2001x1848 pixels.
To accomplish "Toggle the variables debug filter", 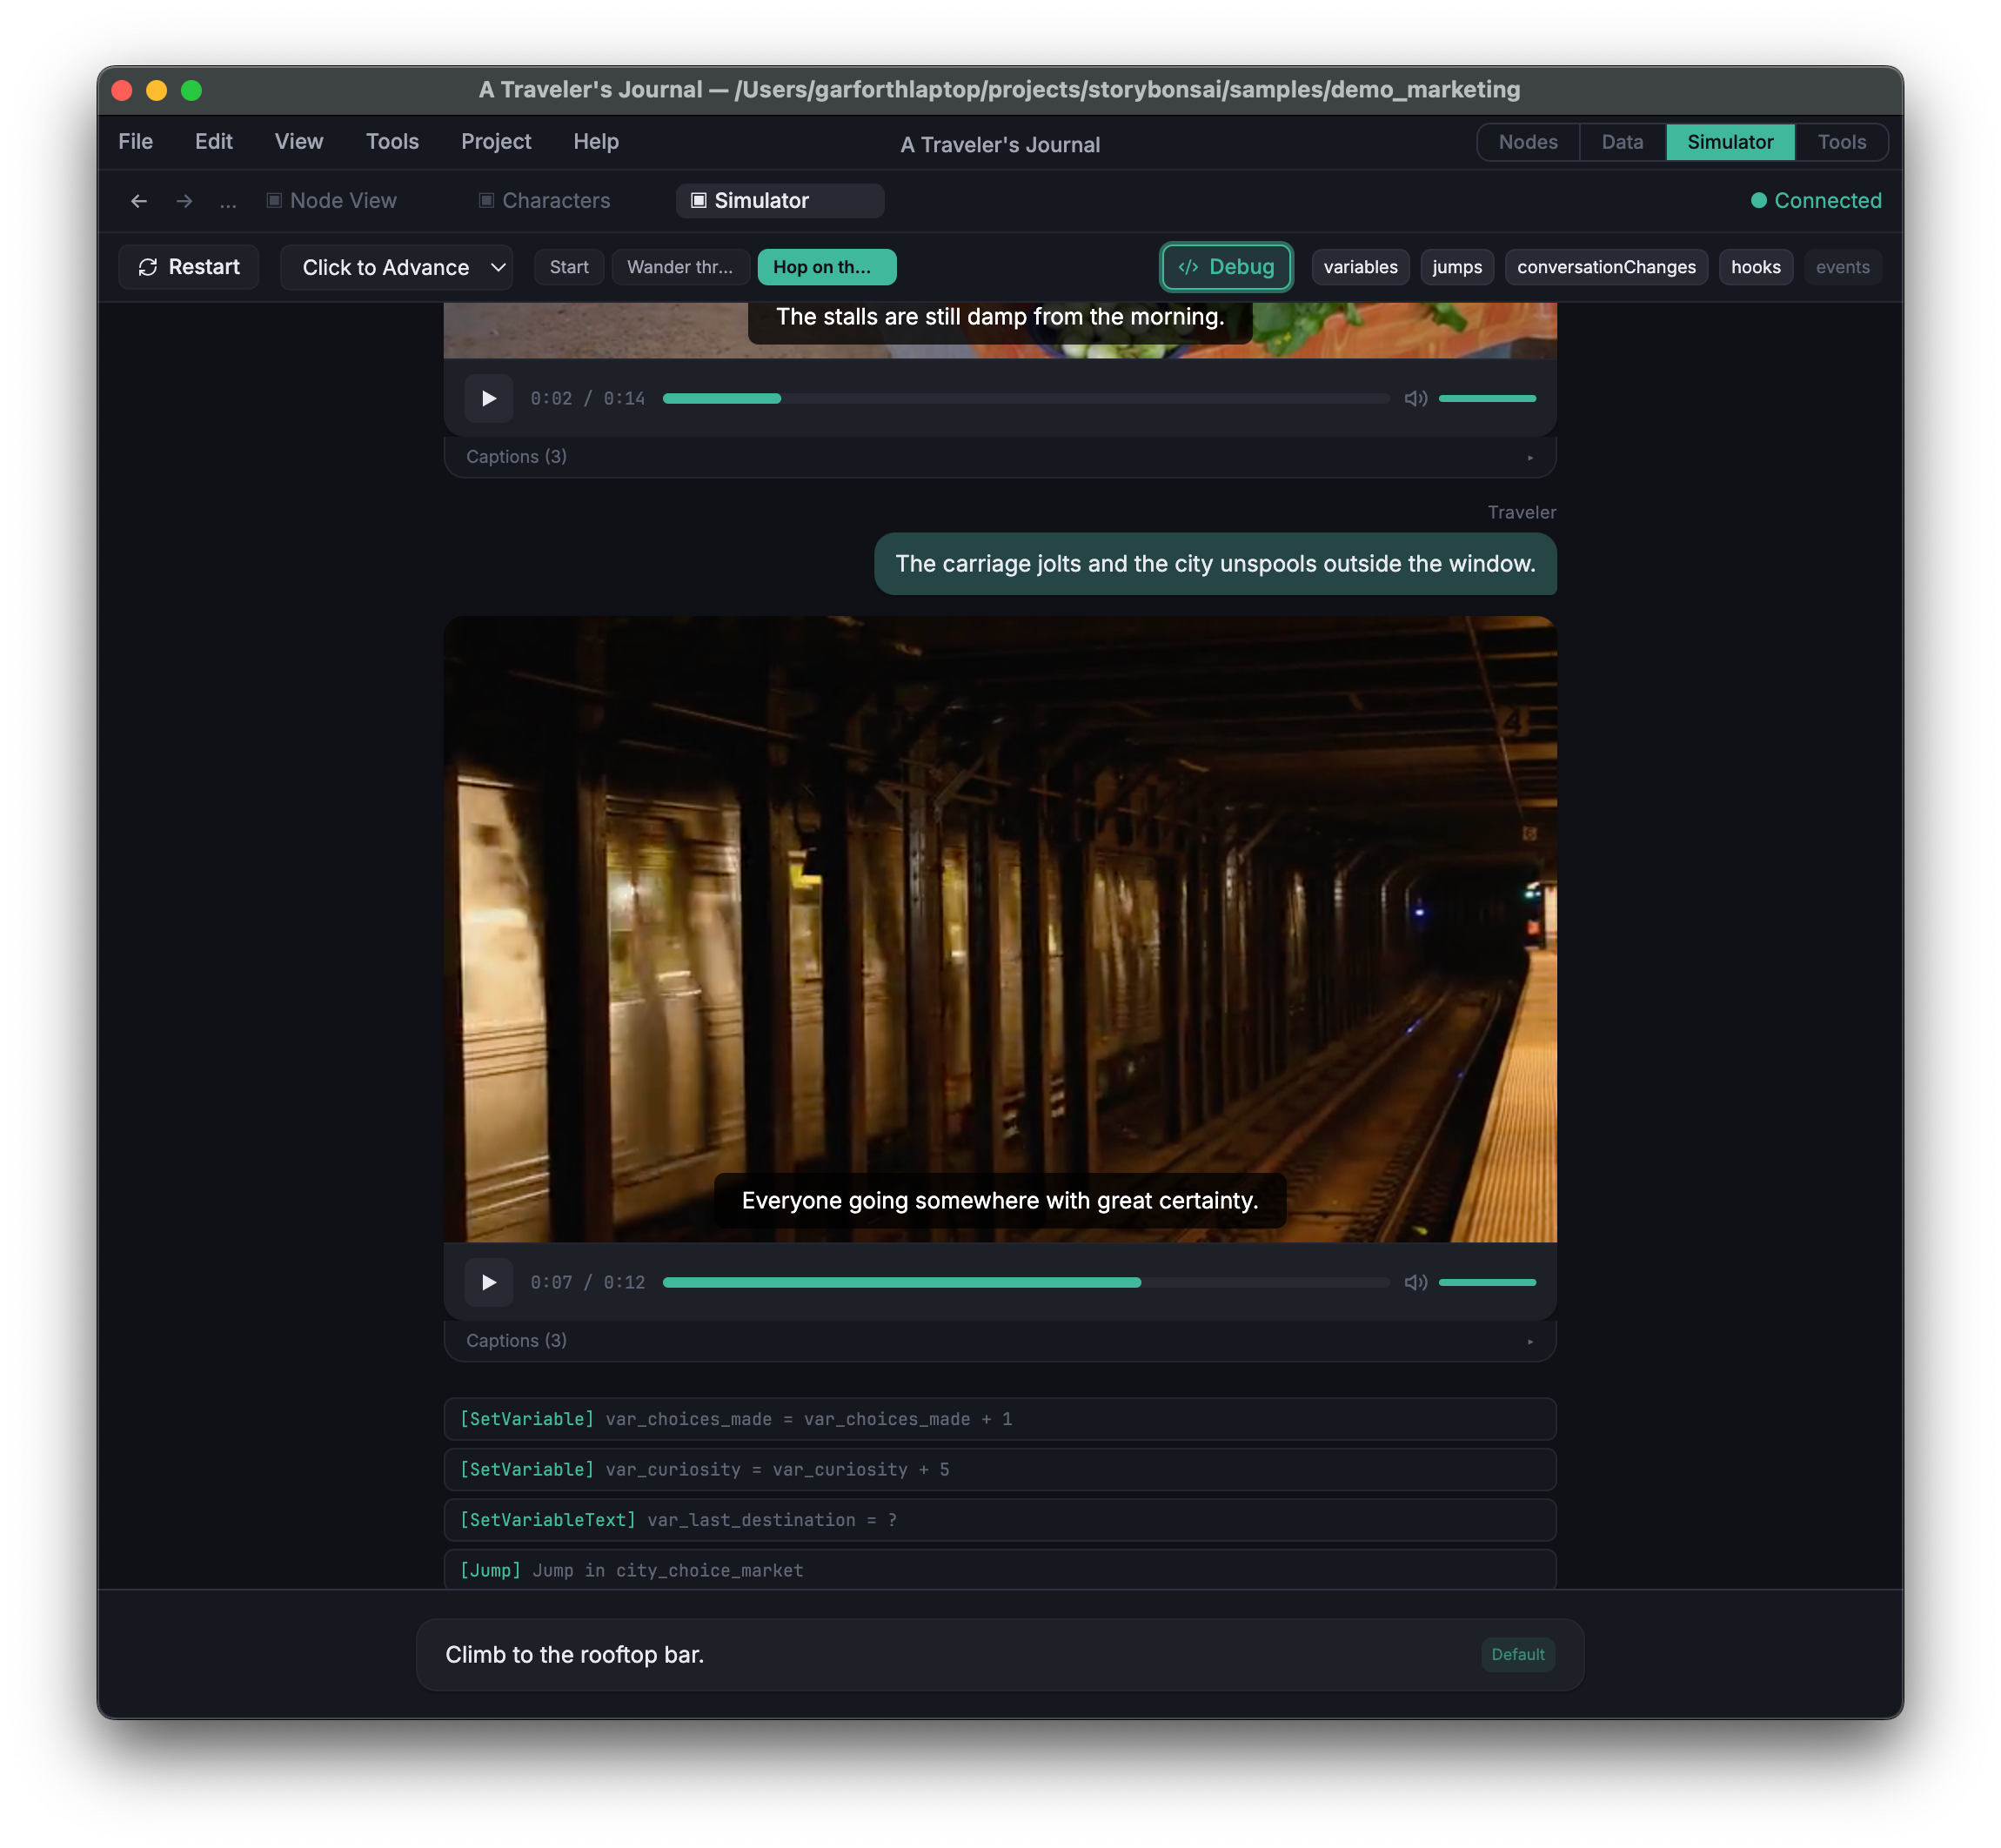I will (x=1360, y=267).
